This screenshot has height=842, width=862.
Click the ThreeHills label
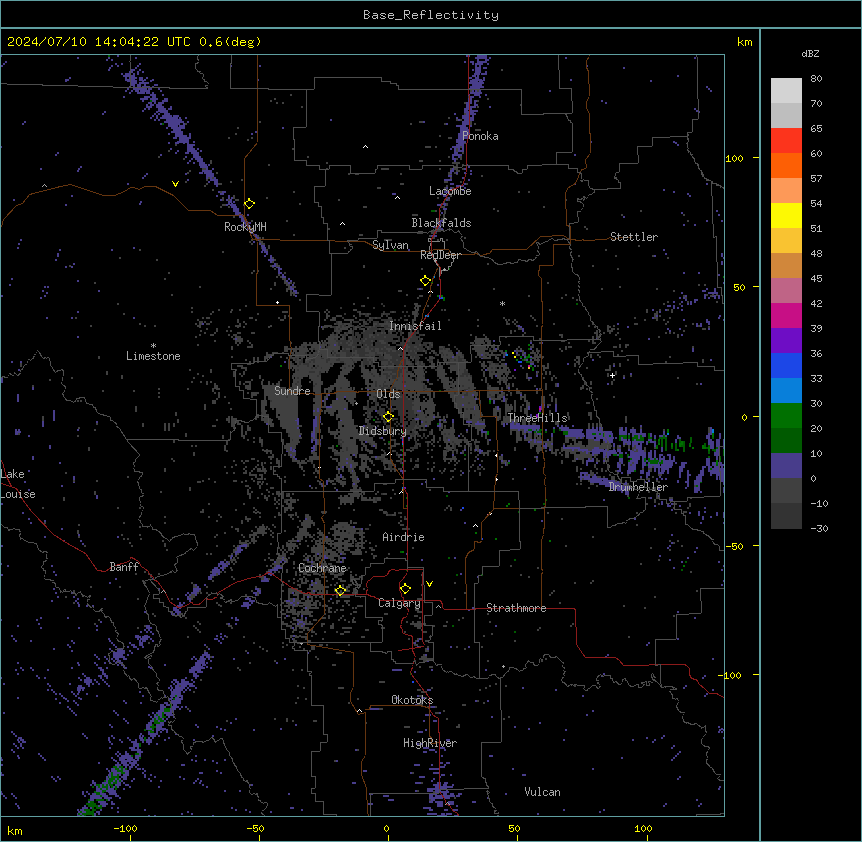(x=537, y=418)
